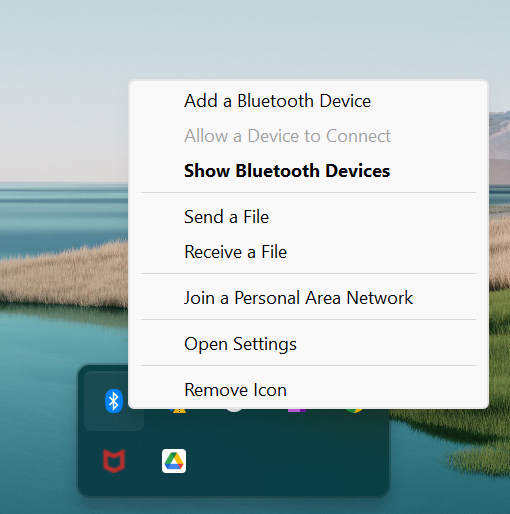Click the partially hidden yellow warning triangle icon
This screenshot has height=514, width=510.
tap(179, 411)
